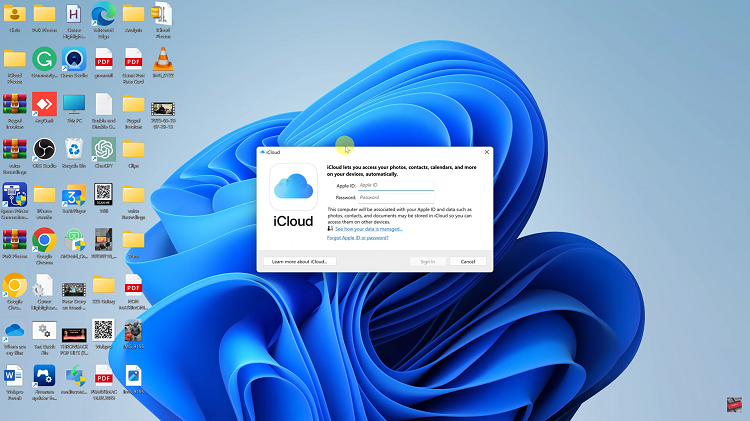The height and width of the screenshot is (421, 750).
Task: Open the Recycle Bin
Action: tap(74, 153)
